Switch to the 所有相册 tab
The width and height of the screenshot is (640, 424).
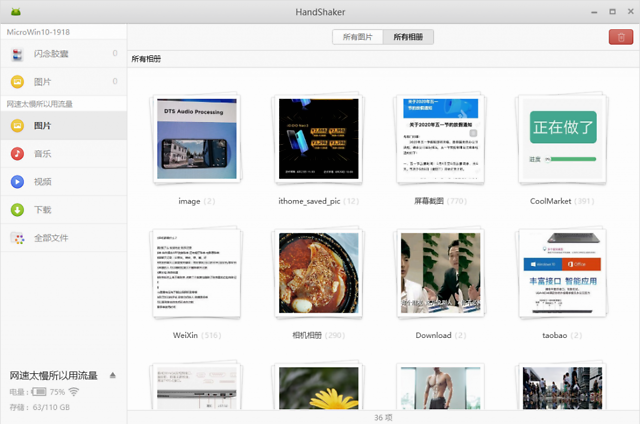tap(408, 37)
